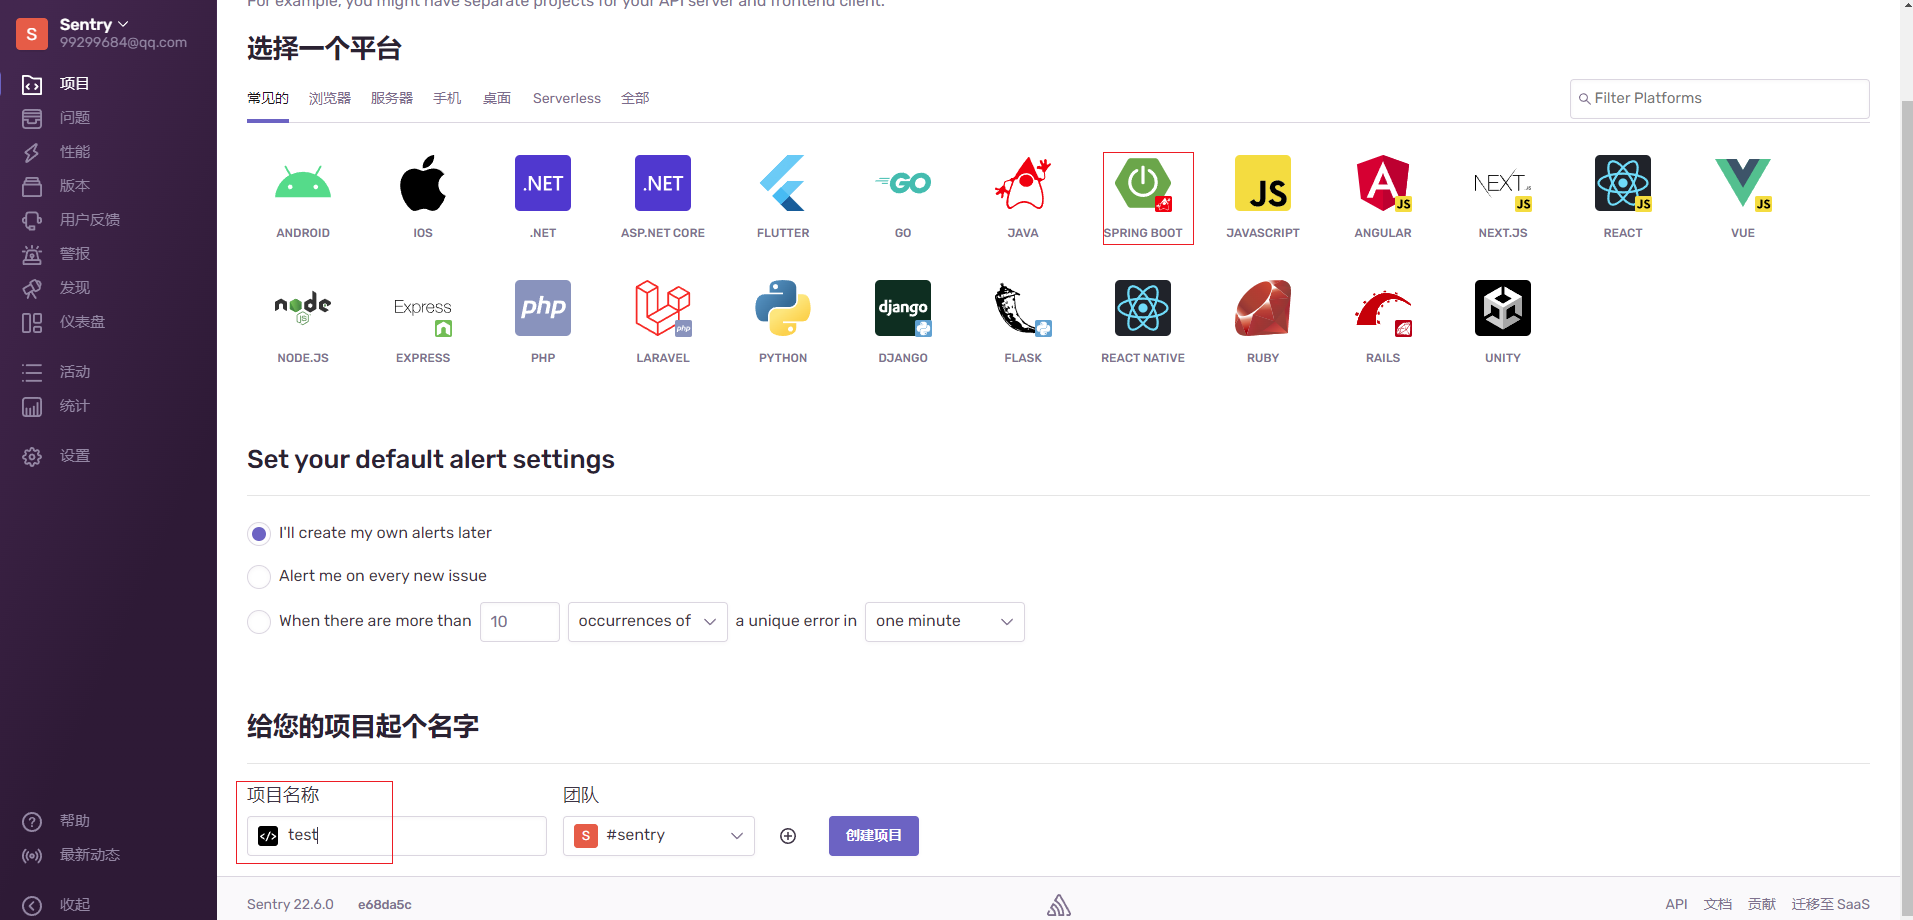The image size is (1913, 920).
Task: Select the PHP platform icon
Action: [543, 308]
